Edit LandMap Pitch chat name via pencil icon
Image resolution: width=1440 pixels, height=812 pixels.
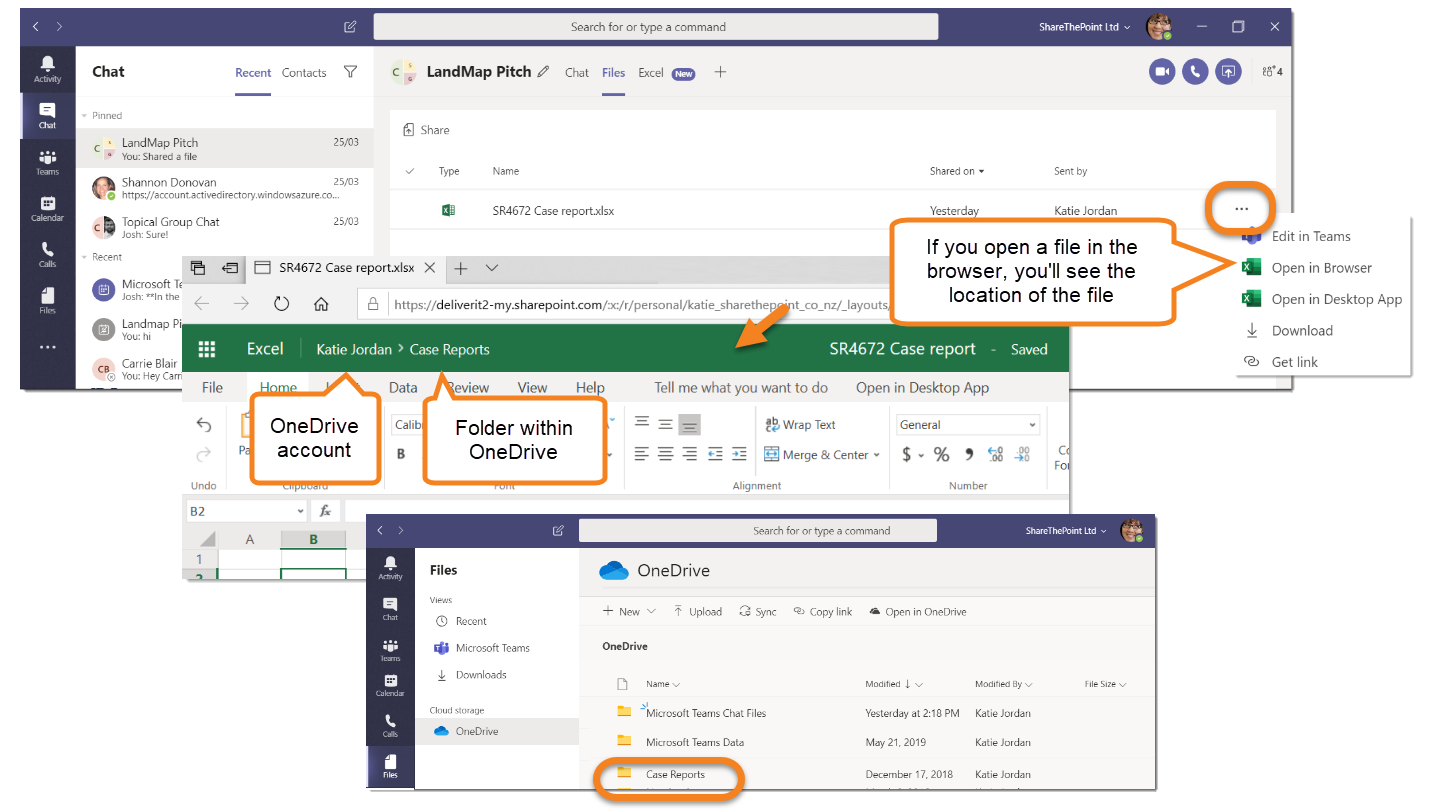pos(543,71)
